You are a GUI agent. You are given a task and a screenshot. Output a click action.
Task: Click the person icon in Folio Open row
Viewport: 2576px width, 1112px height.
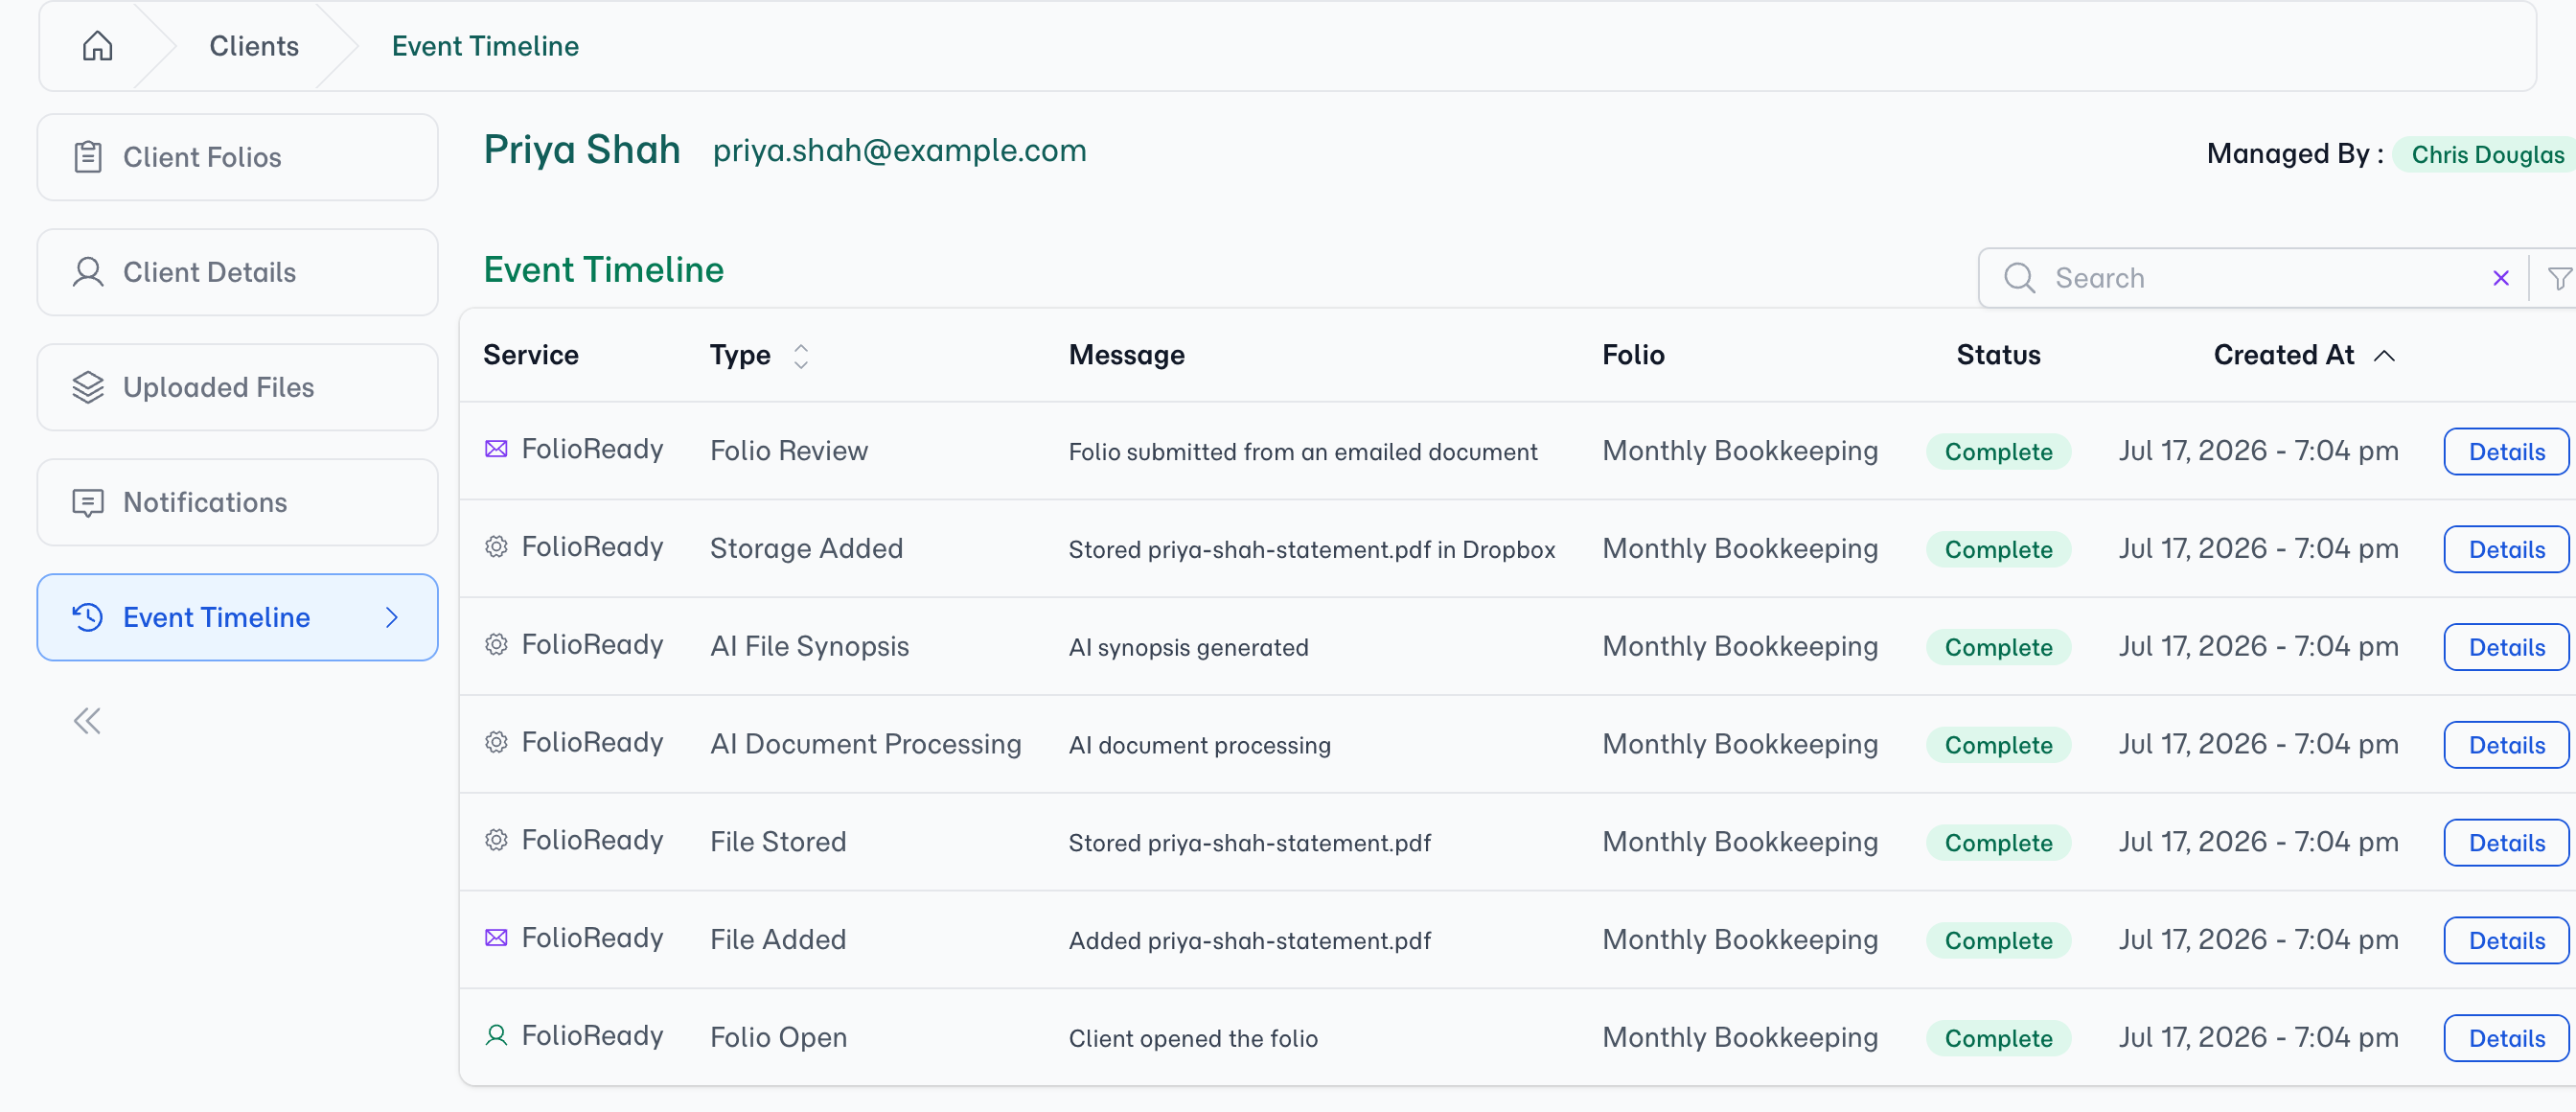(x=496, y=1035)
